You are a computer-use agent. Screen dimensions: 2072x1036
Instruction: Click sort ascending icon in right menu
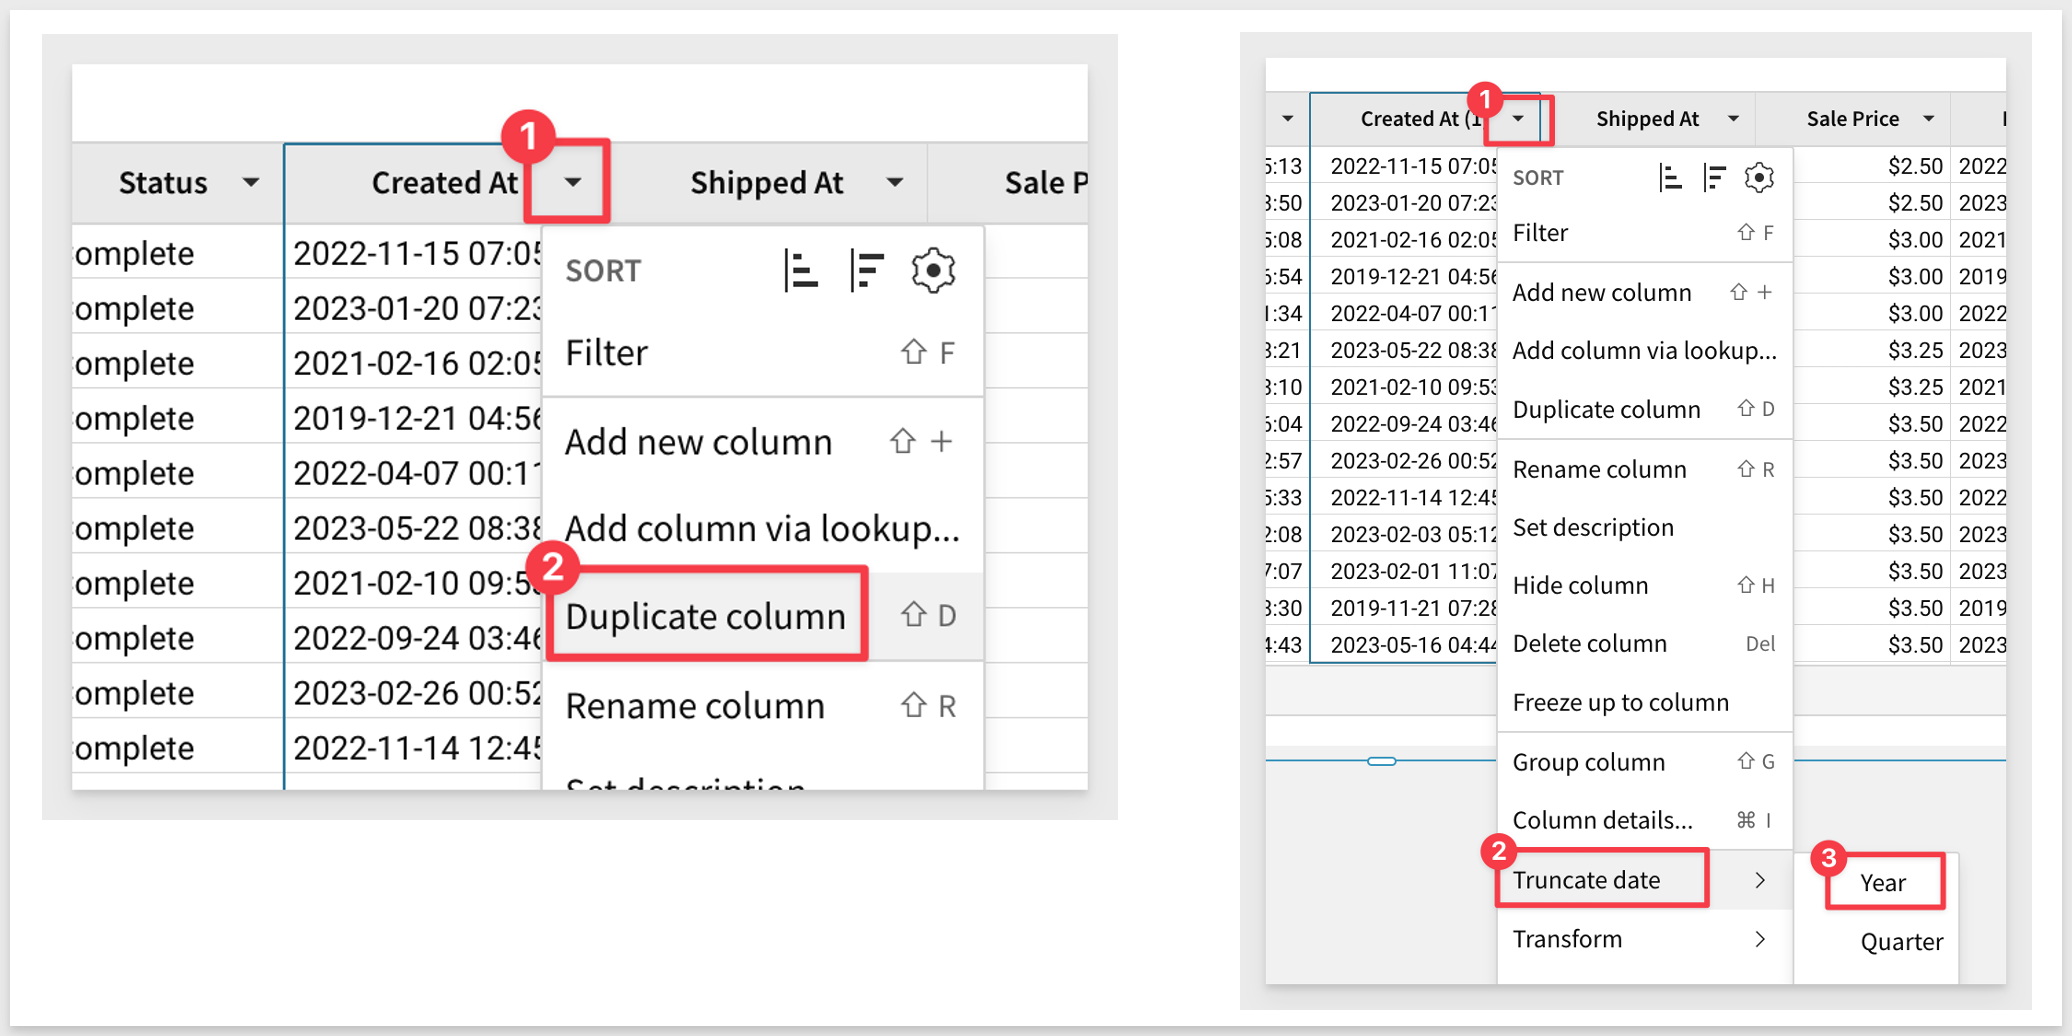1670,178
